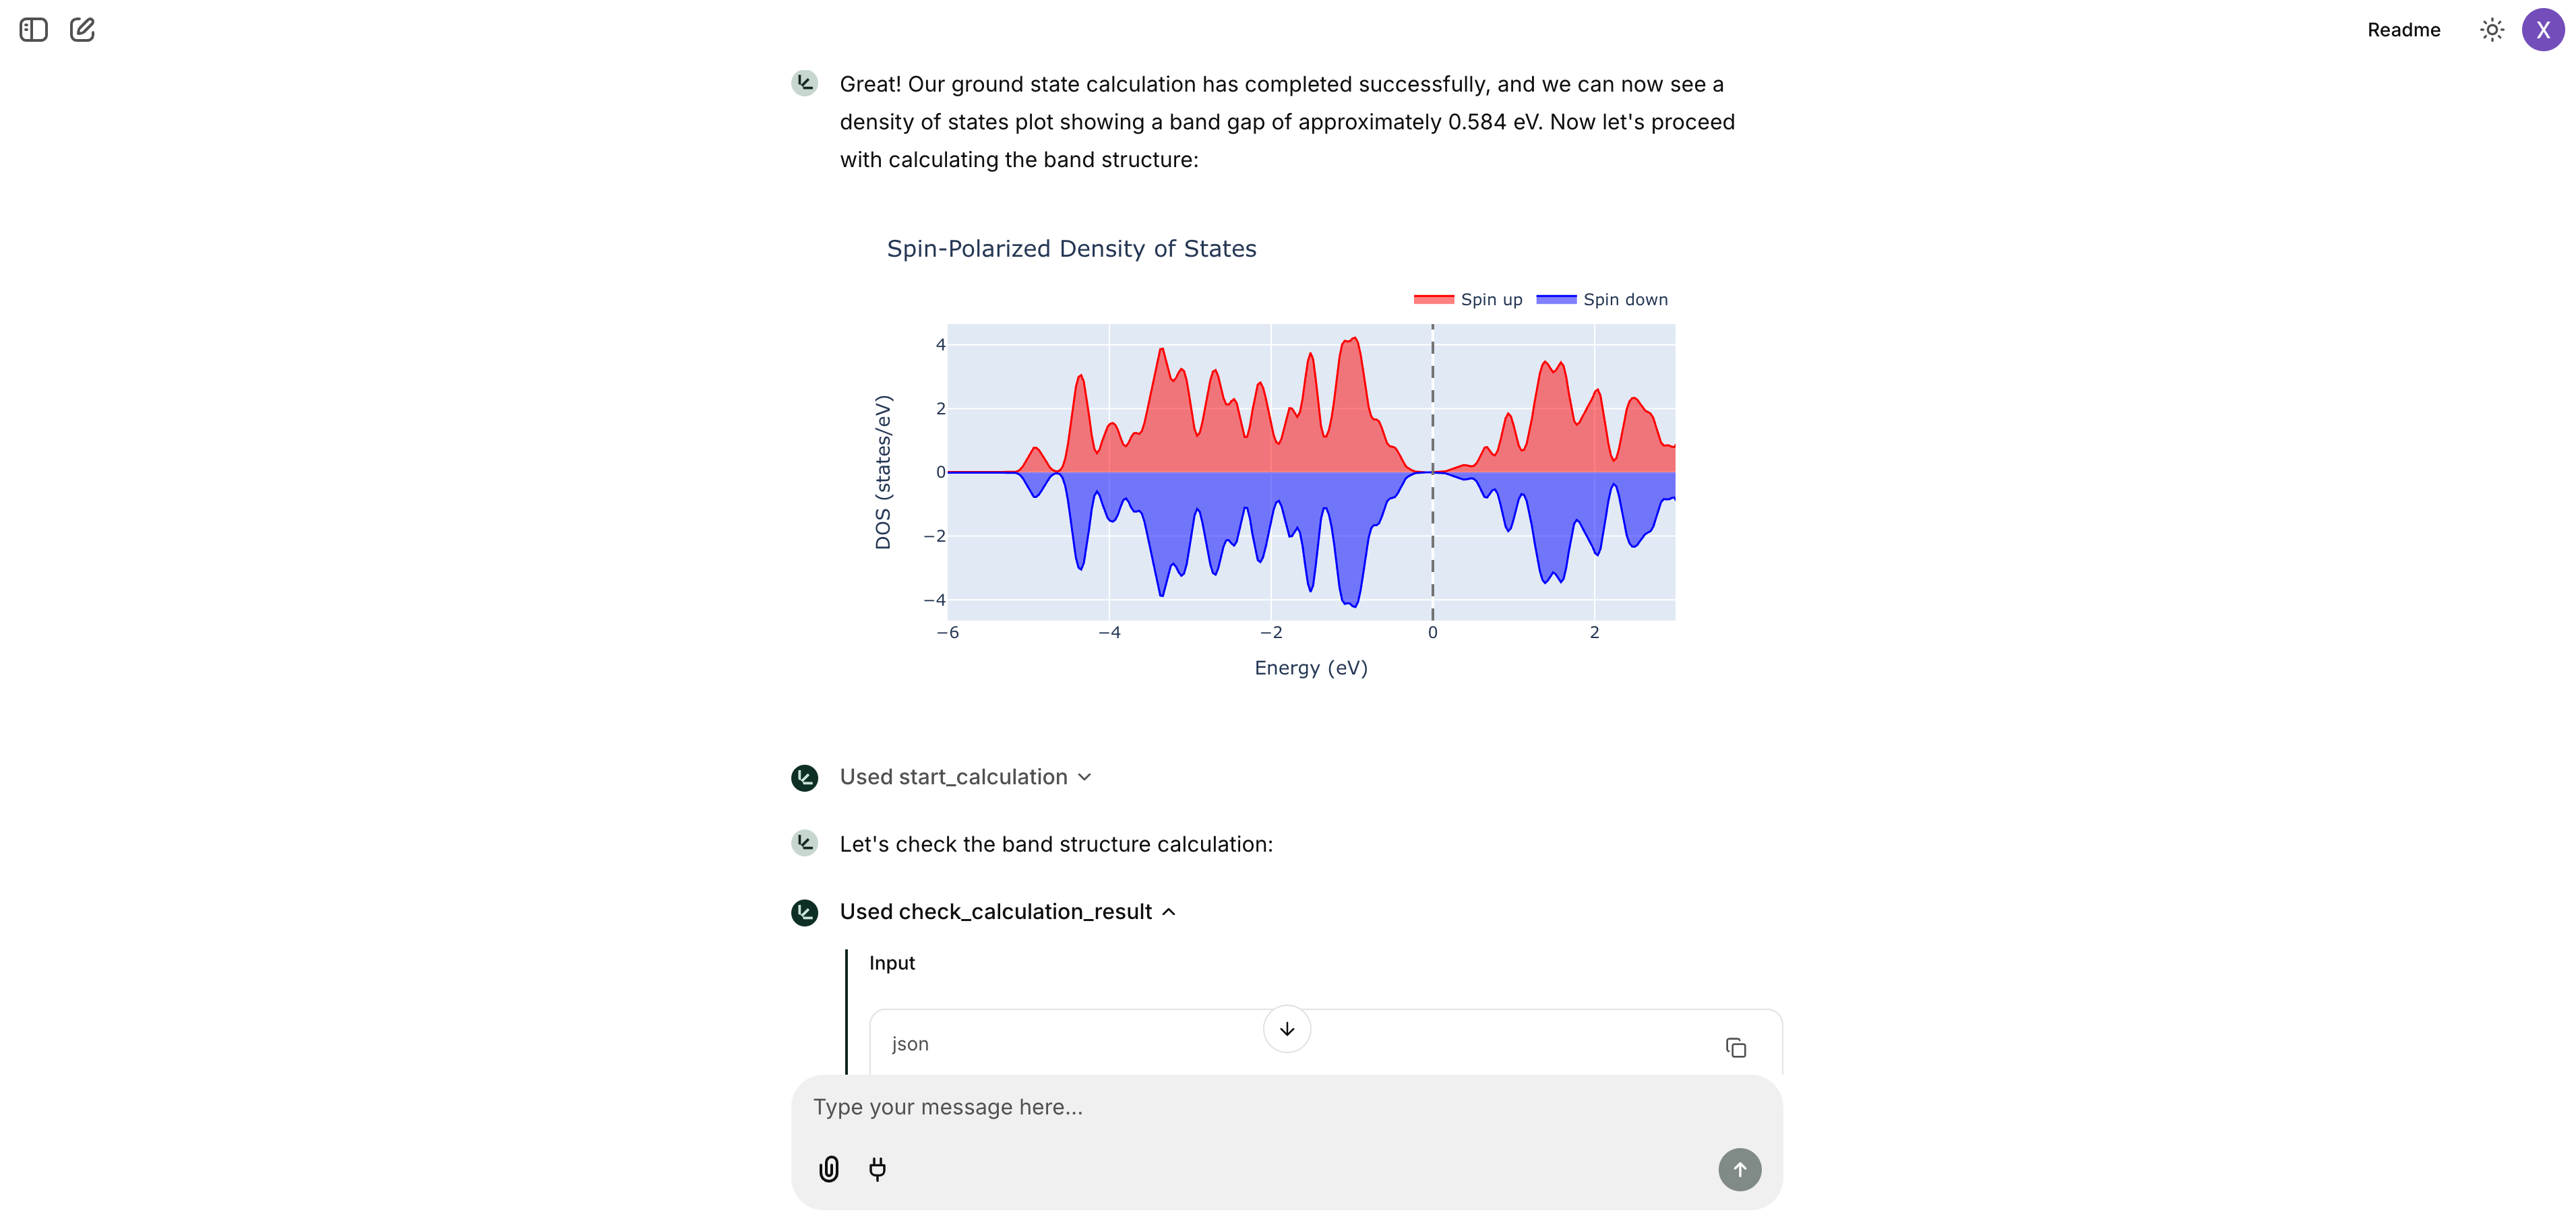Send message with the arrow button
The height and width of the screenshot is (1229, 2576).
point(1739,1169)
